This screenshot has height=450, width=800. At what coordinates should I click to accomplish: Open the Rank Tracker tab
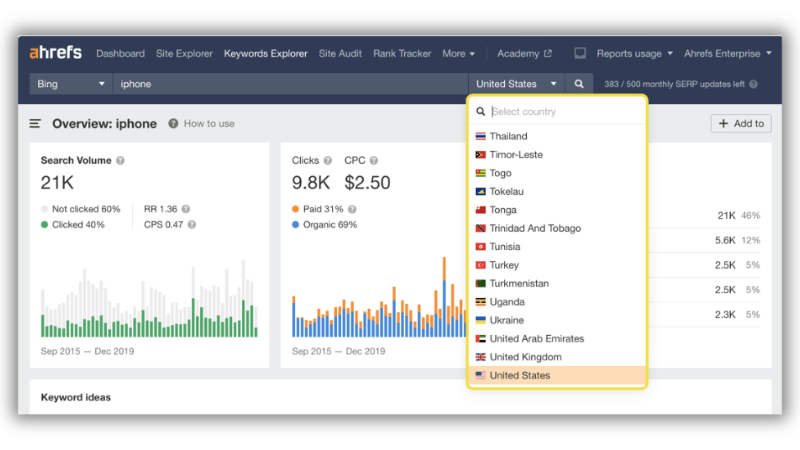click(402, 54)
